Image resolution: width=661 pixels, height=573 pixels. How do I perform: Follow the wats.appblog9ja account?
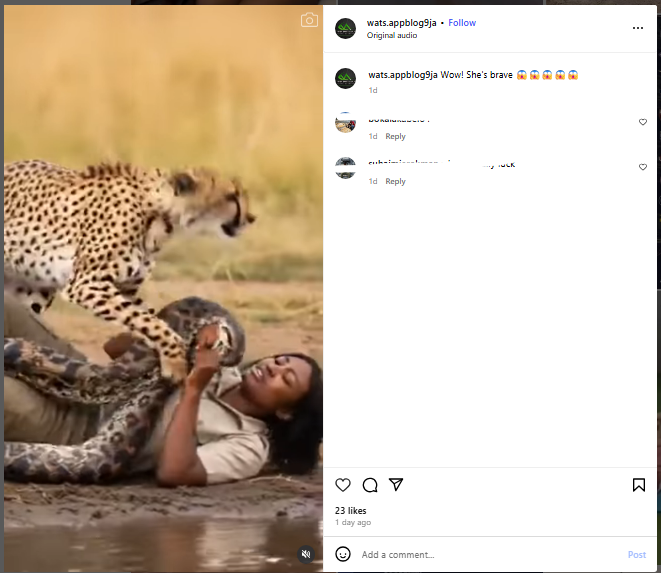(x=462, y=23)
